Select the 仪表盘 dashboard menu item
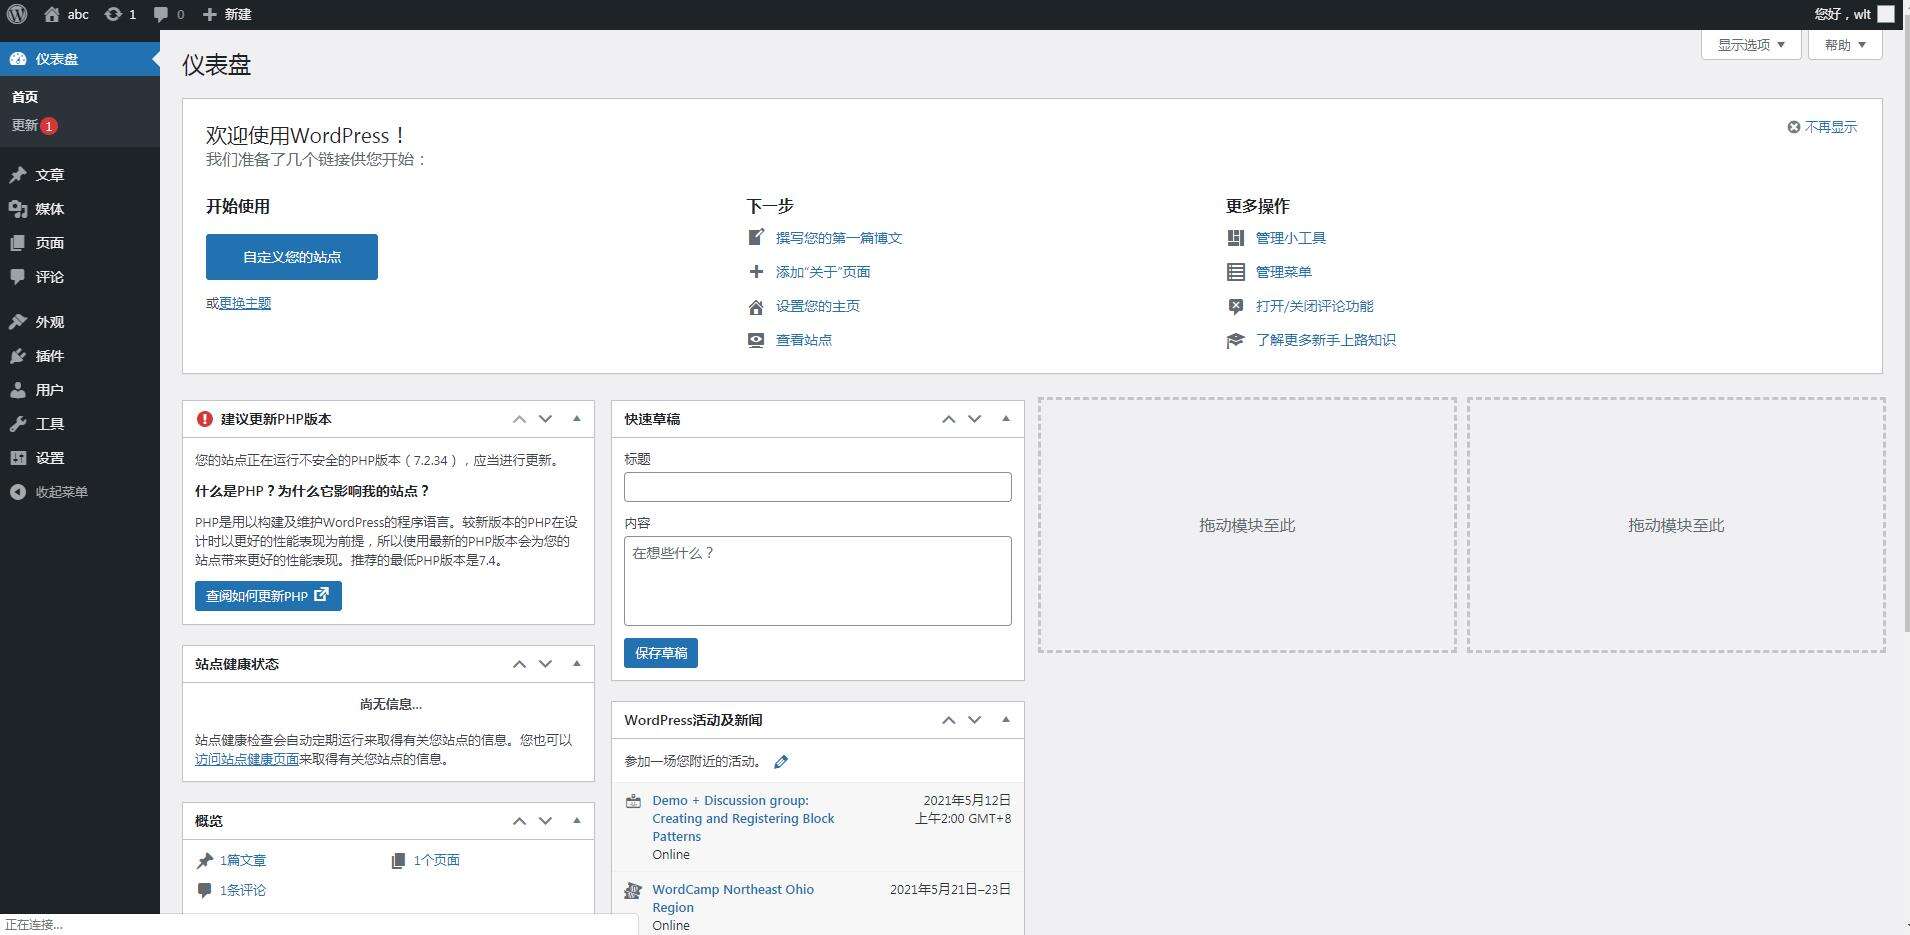The image size is (1910, 935). pyautogui.click(x=80, y=59)
